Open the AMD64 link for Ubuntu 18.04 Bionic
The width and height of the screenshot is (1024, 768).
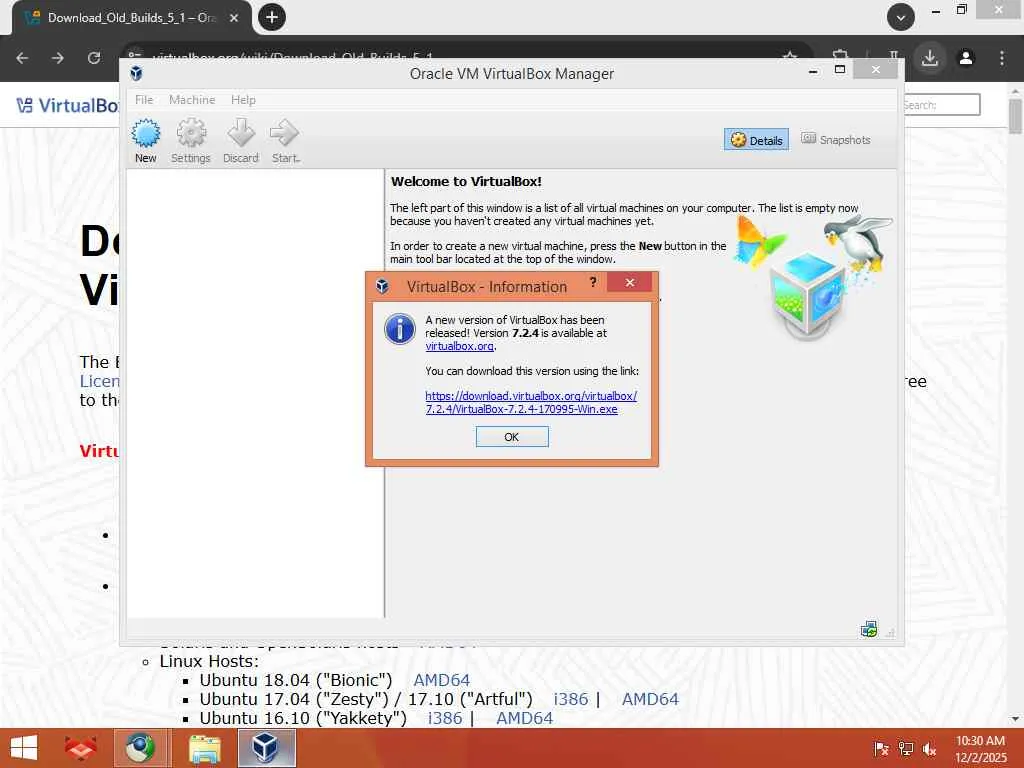441,680
